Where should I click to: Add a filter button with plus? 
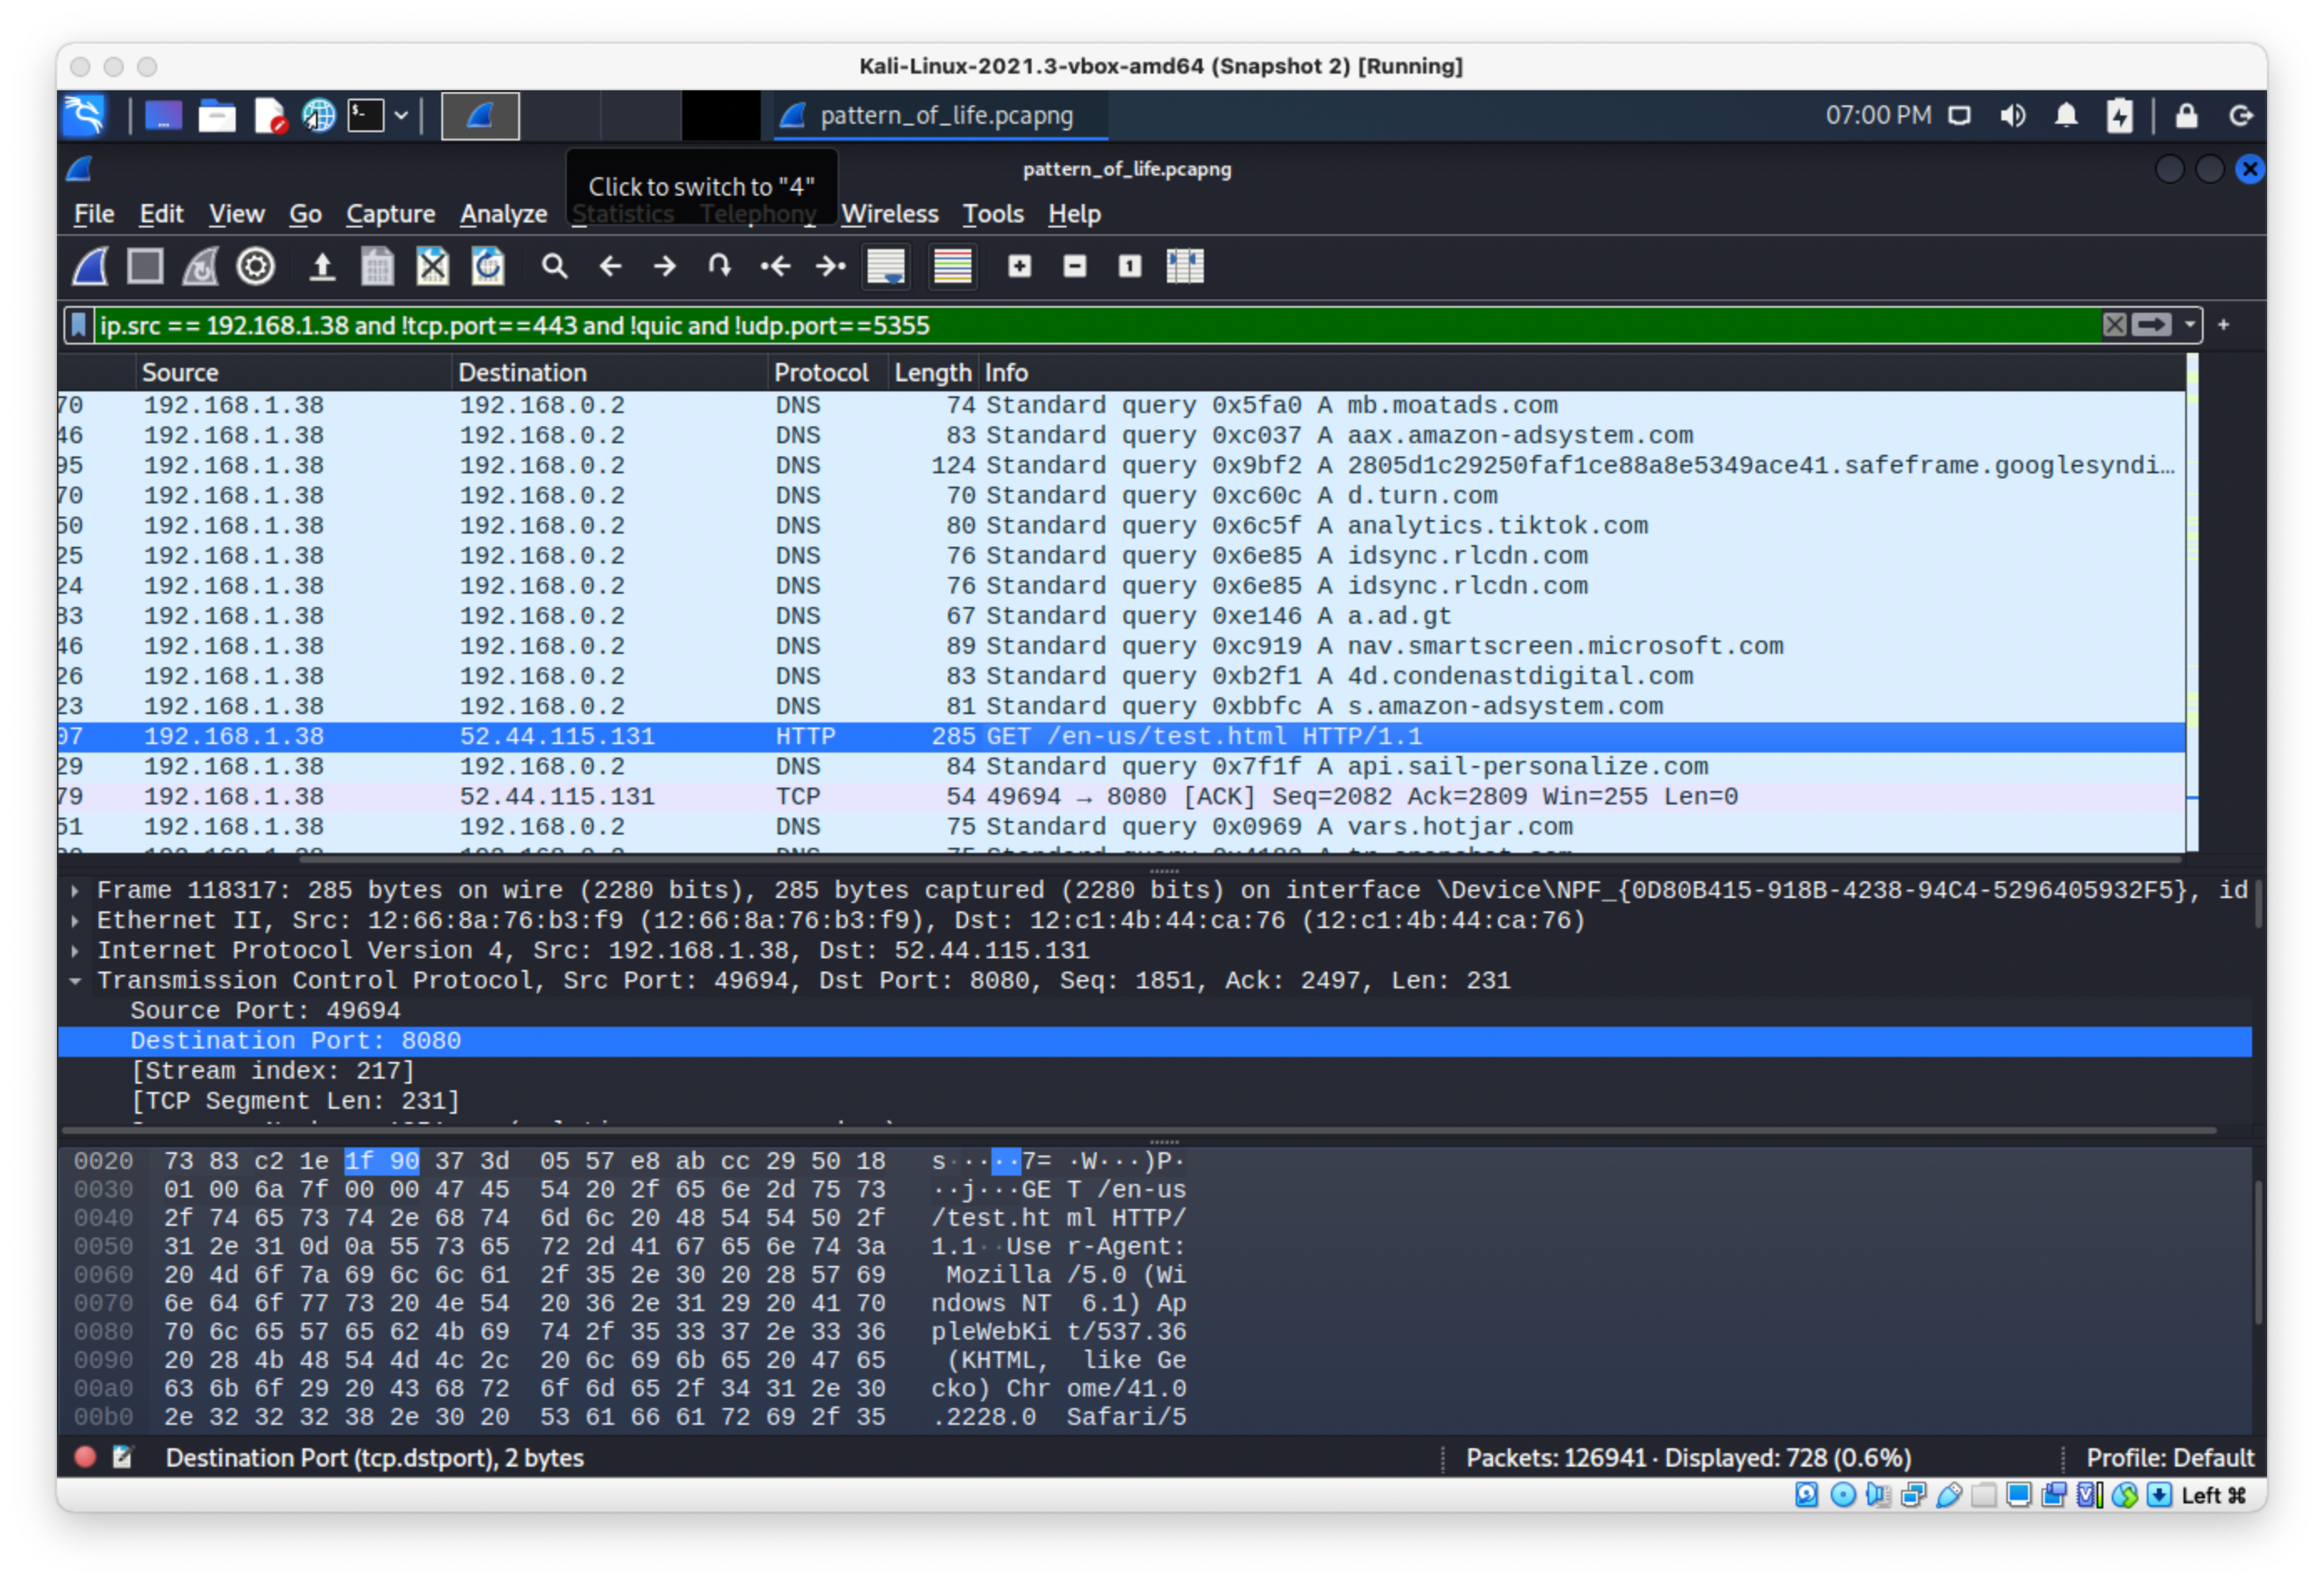(2222, 325)
